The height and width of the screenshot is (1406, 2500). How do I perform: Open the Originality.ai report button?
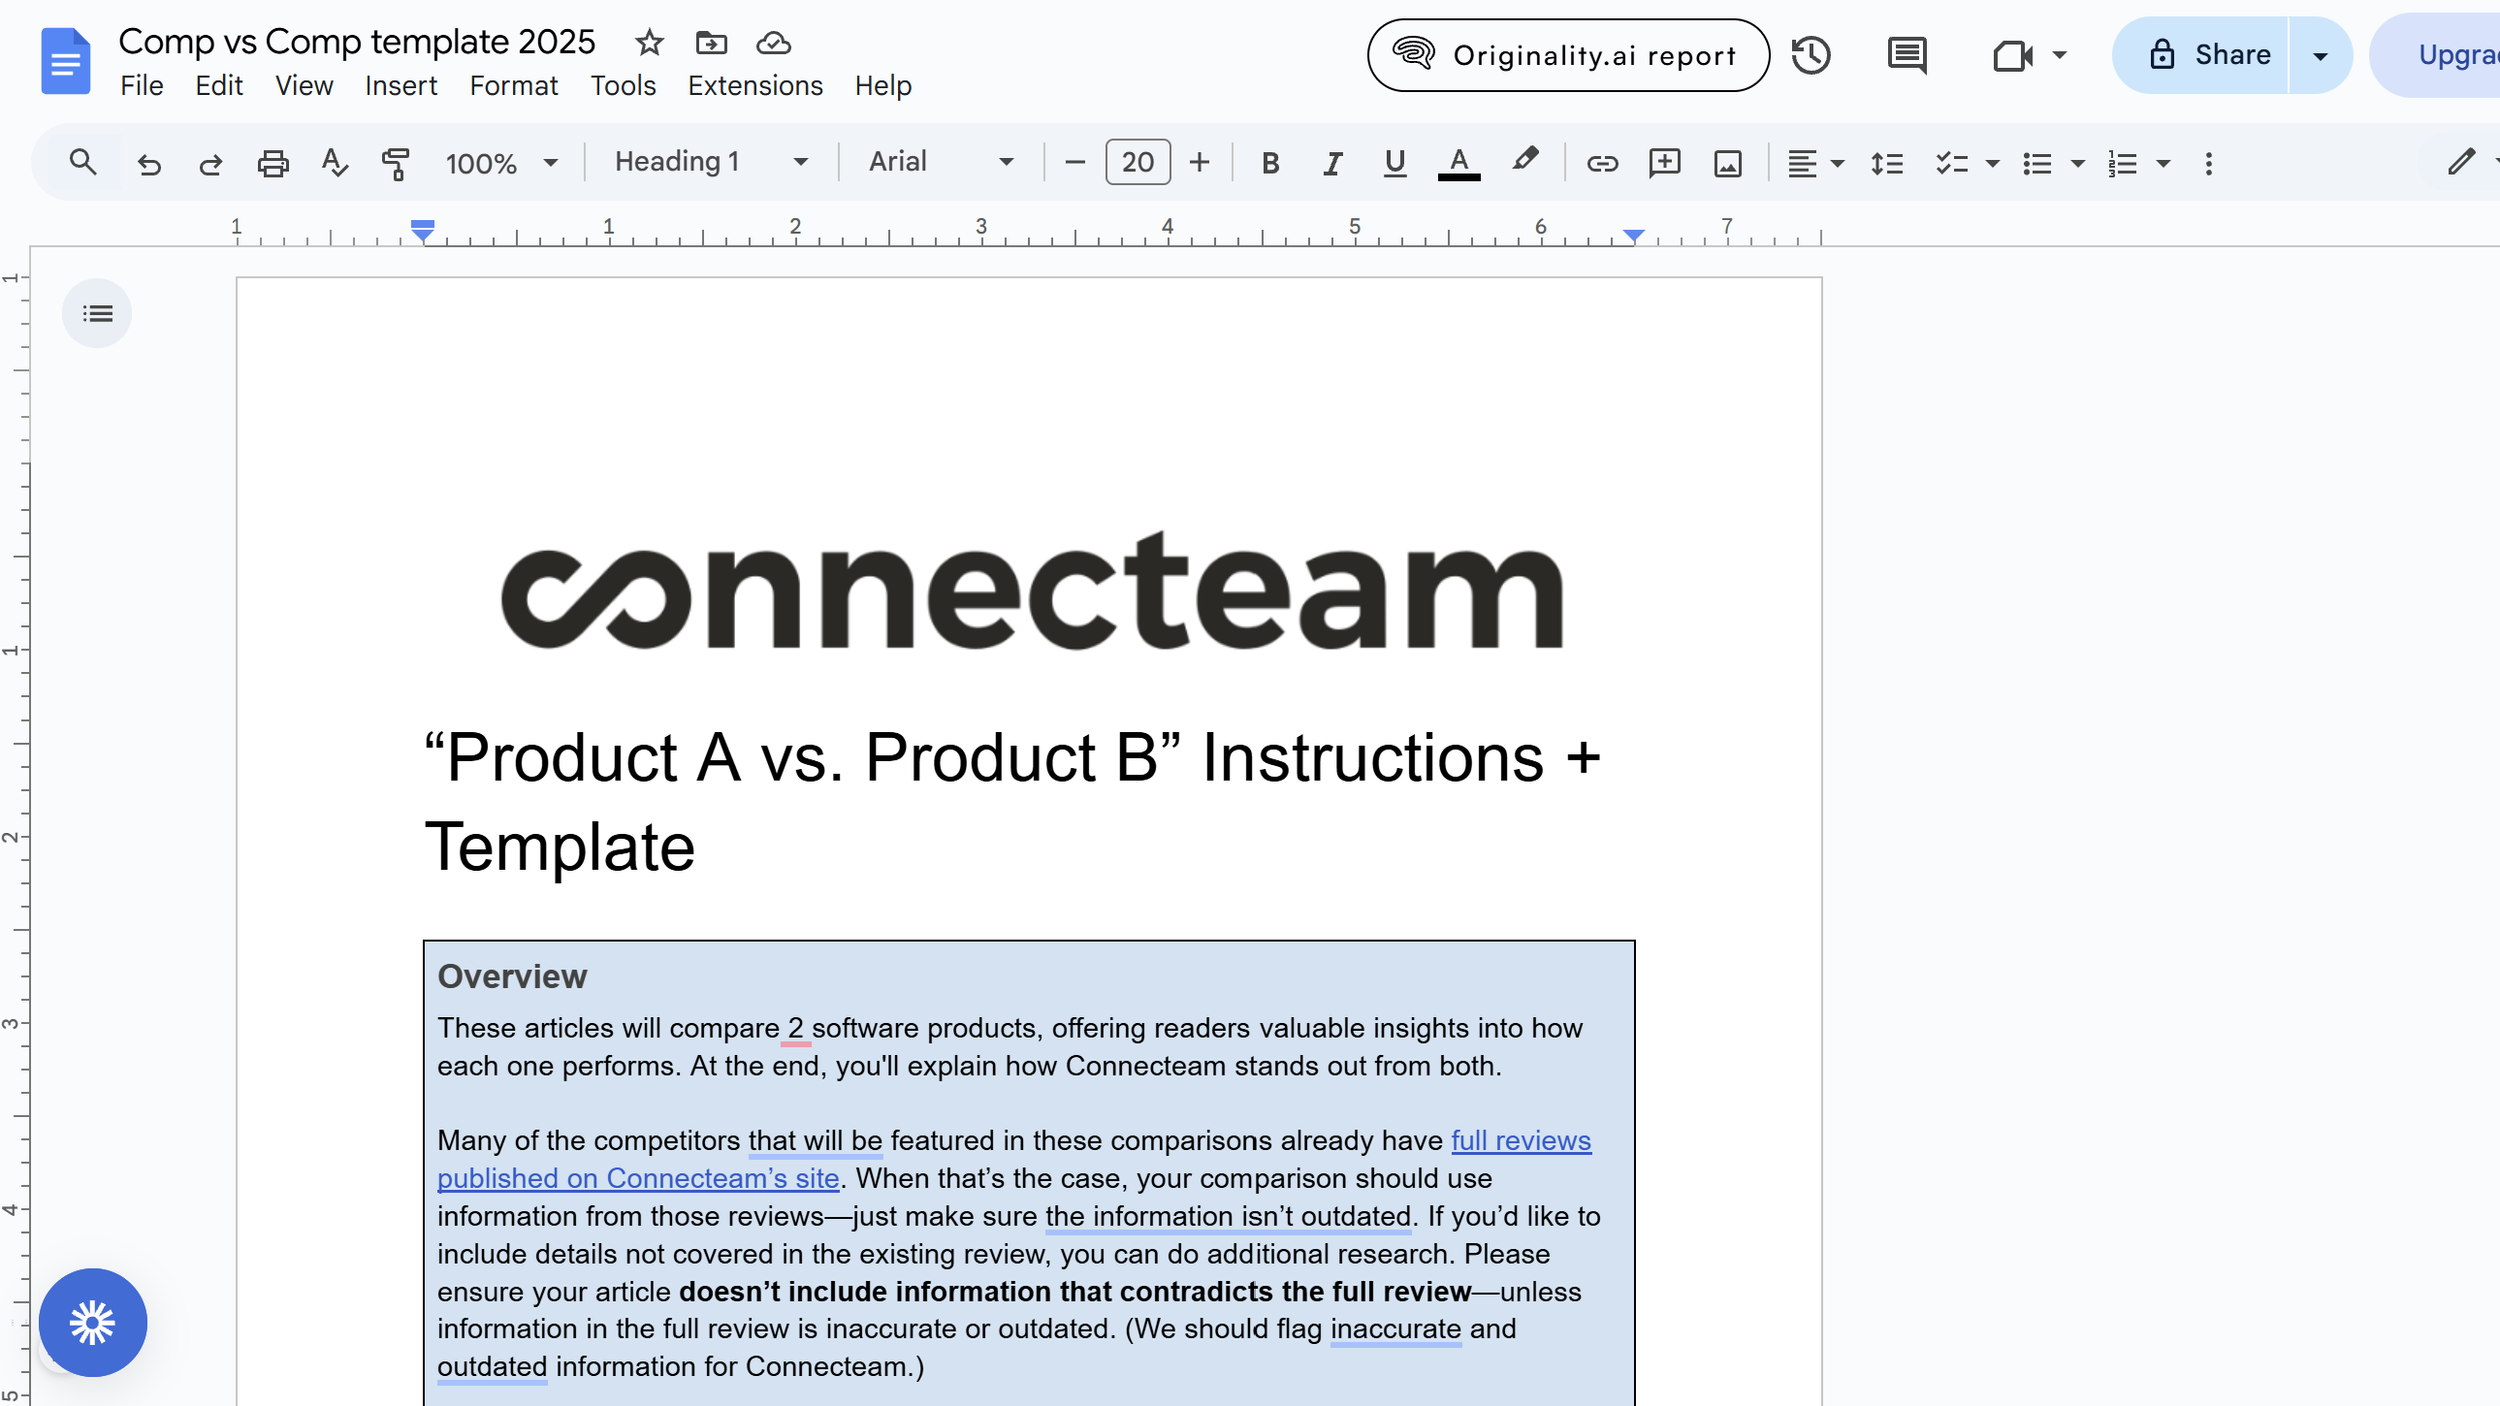1568,55
